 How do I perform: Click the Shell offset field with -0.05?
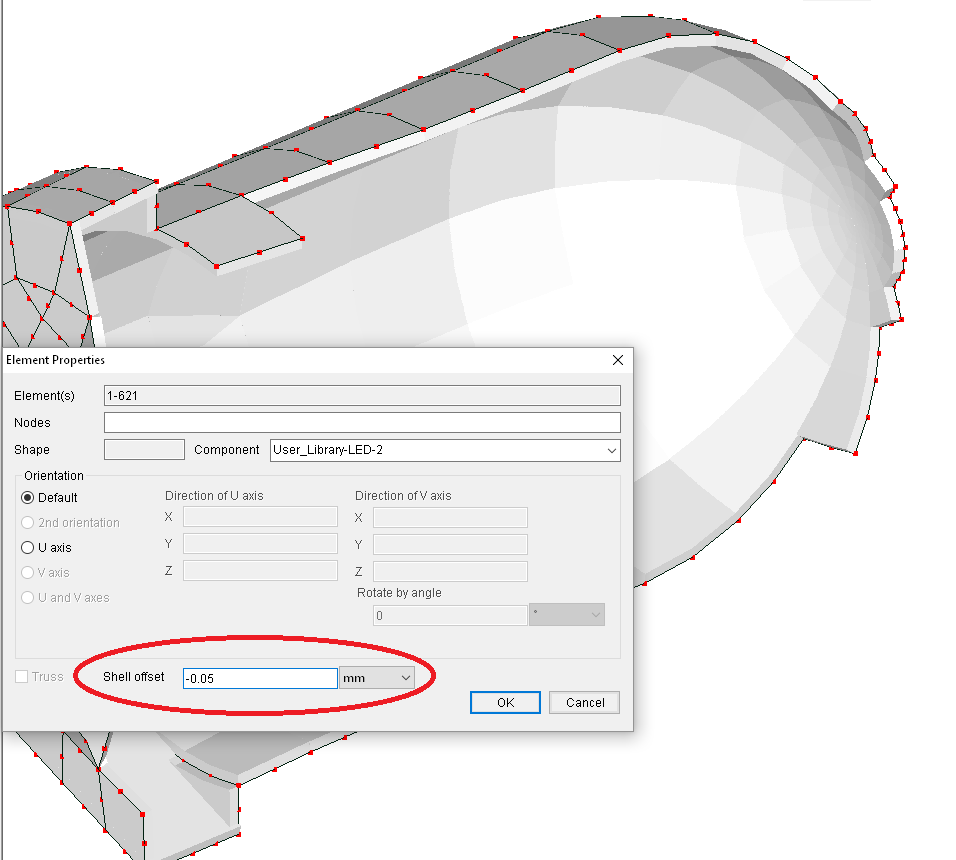[x=260, y=678]
